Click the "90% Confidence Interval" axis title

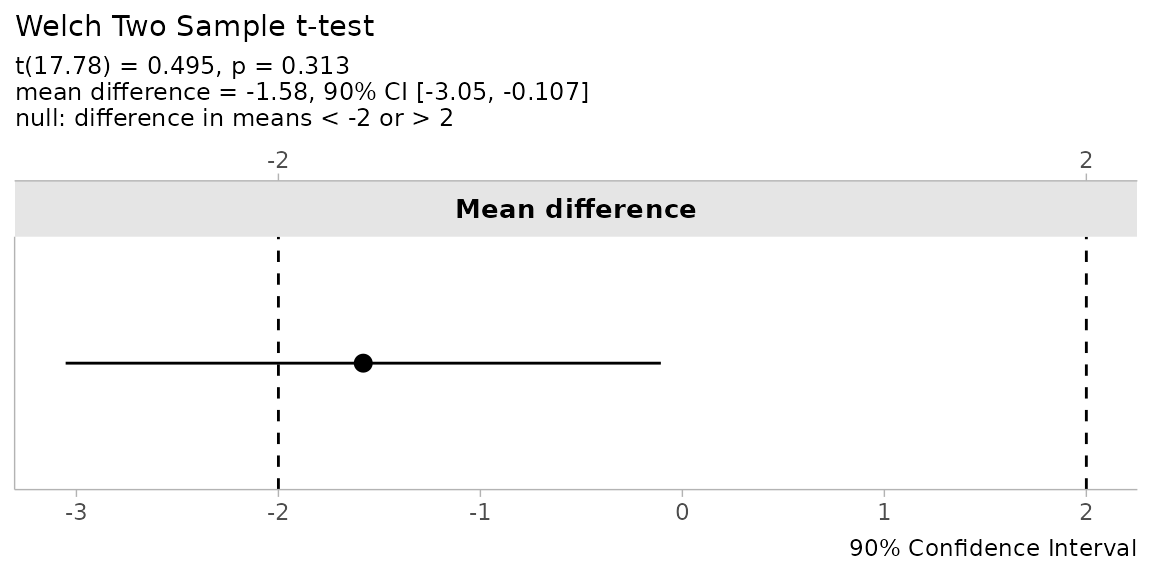(992, 549)
